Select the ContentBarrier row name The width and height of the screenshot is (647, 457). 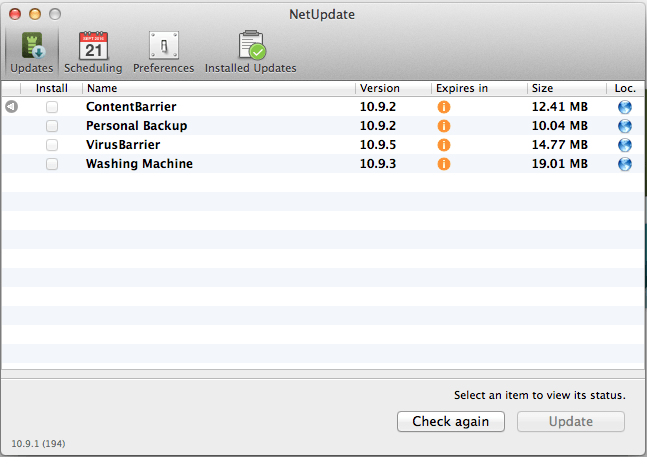pos(131,107)
